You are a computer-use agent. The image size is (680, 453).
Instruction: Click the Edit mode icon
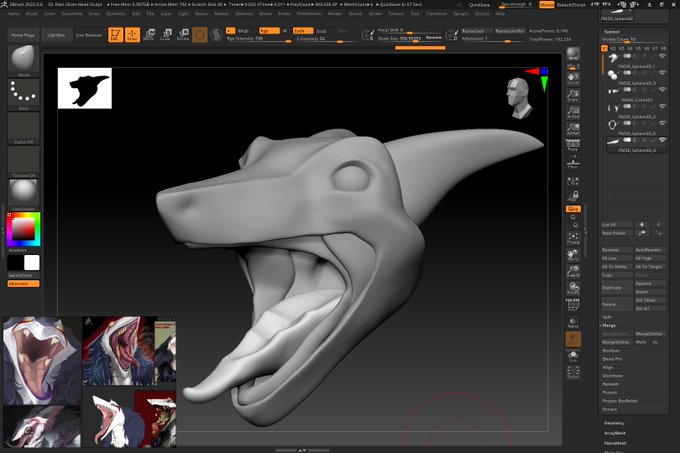click(x=115, y=35)
